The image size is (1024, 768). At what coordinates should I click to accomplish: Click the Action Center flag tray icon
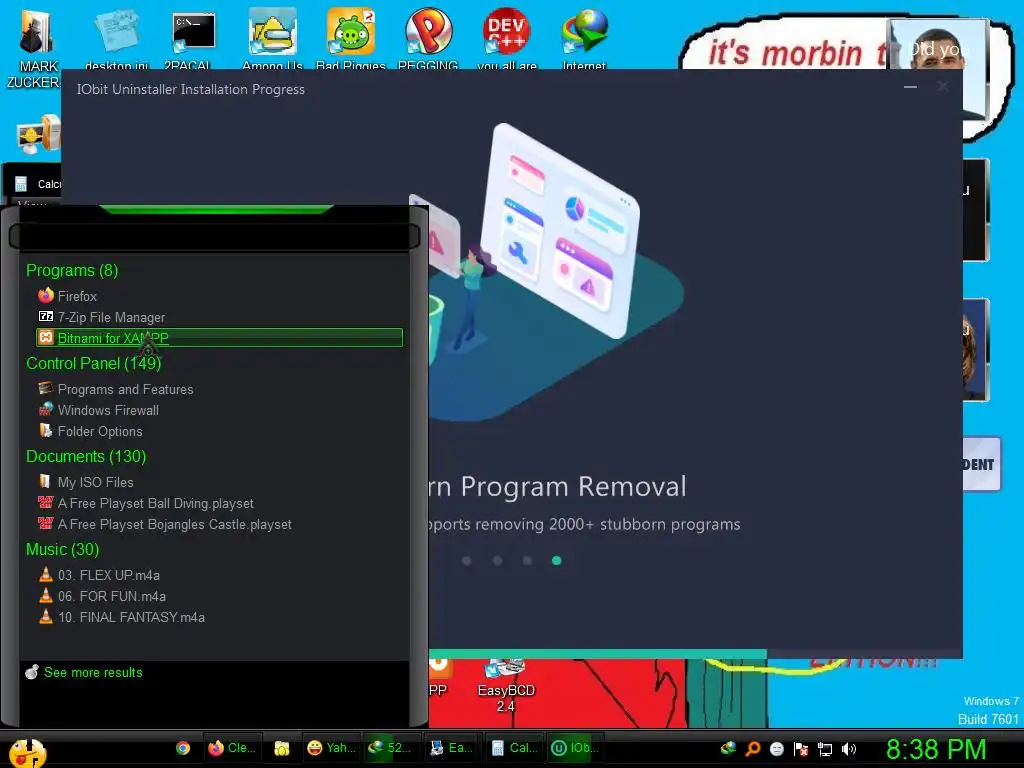pos(801,749)
